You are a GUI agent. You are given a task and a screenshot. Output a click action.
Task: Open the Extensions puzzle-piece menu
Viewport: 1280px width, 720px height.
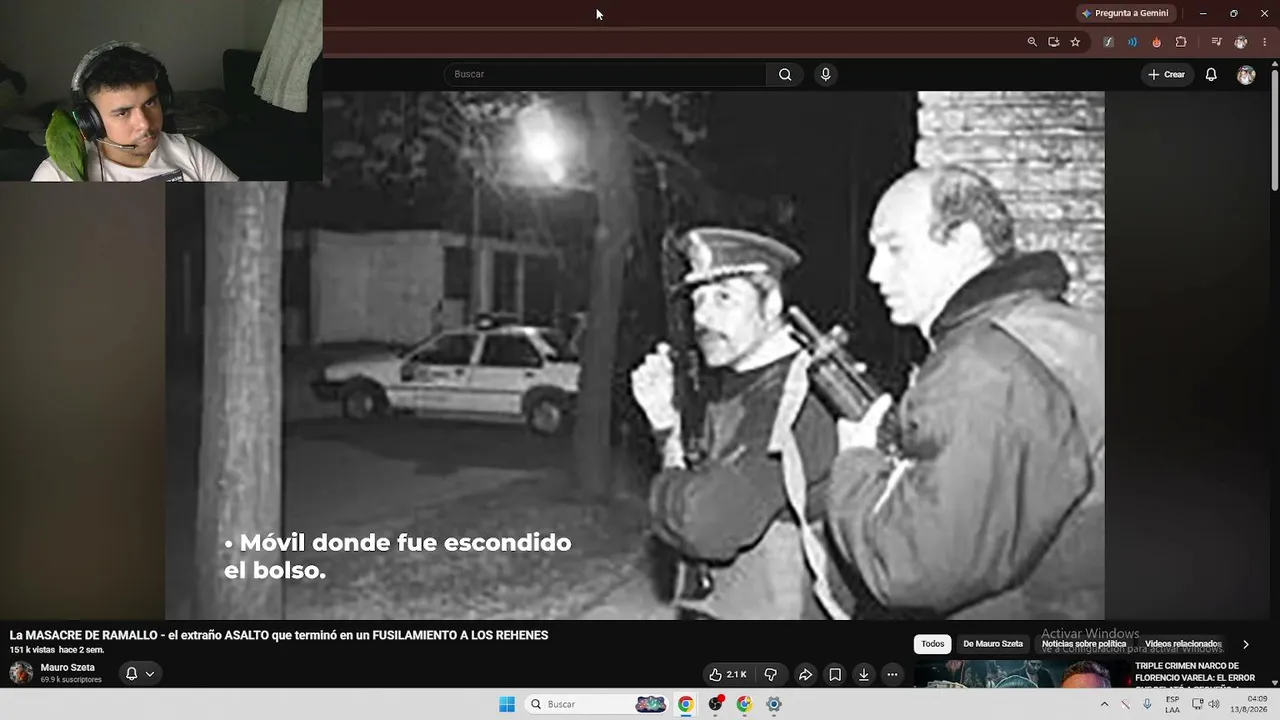pos(1181,42)
